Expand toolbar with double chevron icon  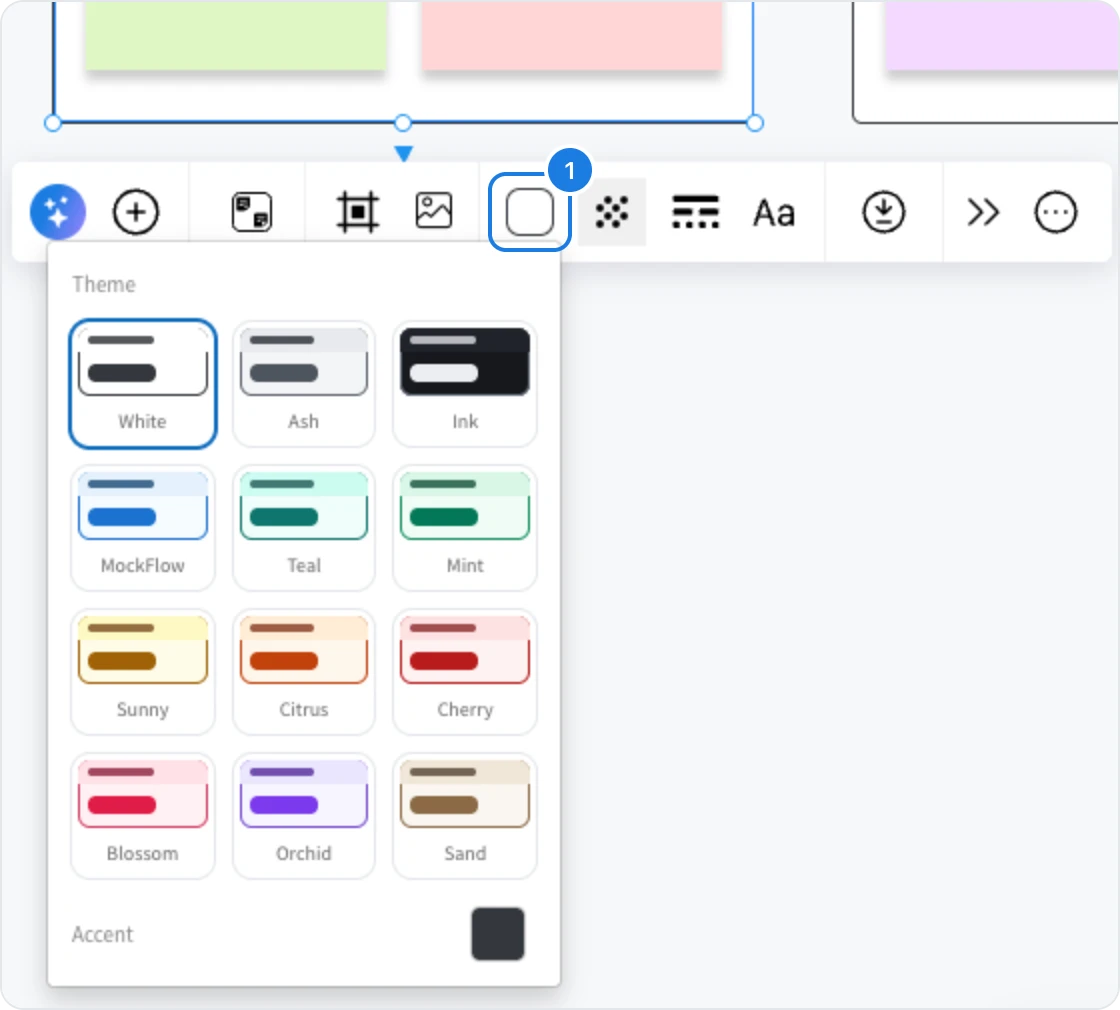[x=983, y=212]
